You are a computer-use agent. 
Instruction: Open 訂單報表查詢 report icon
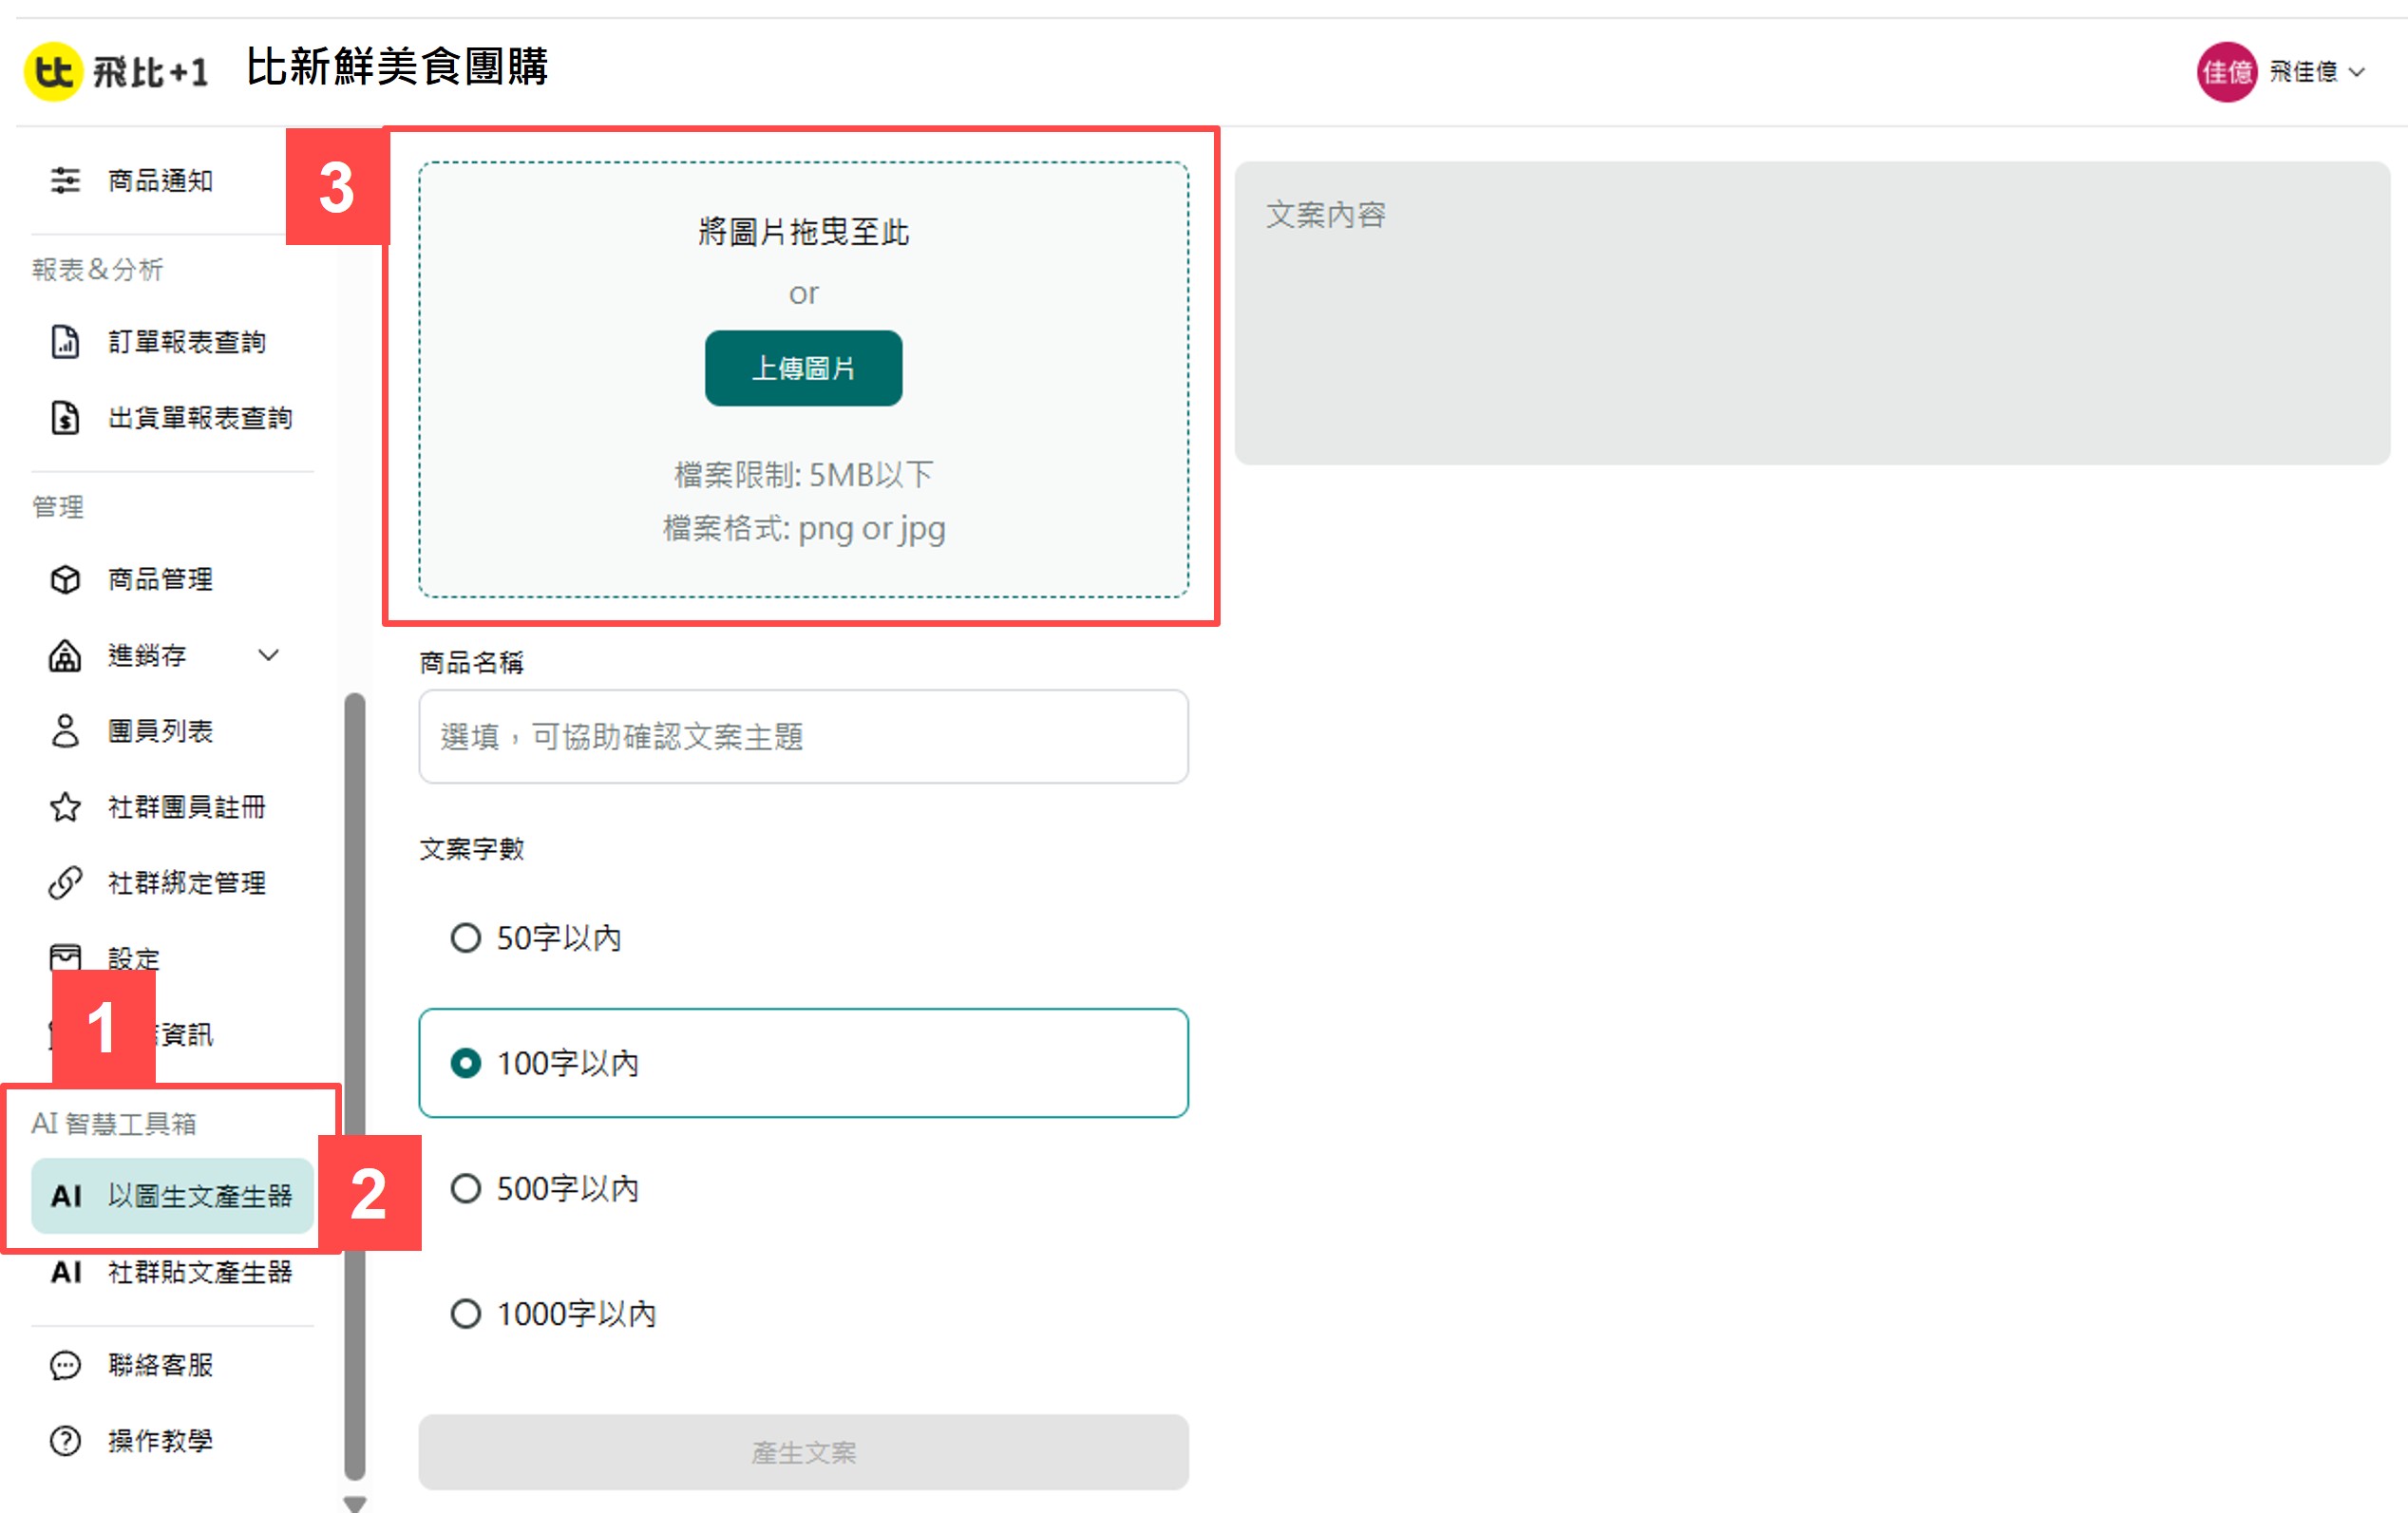[x=65, y=341]
